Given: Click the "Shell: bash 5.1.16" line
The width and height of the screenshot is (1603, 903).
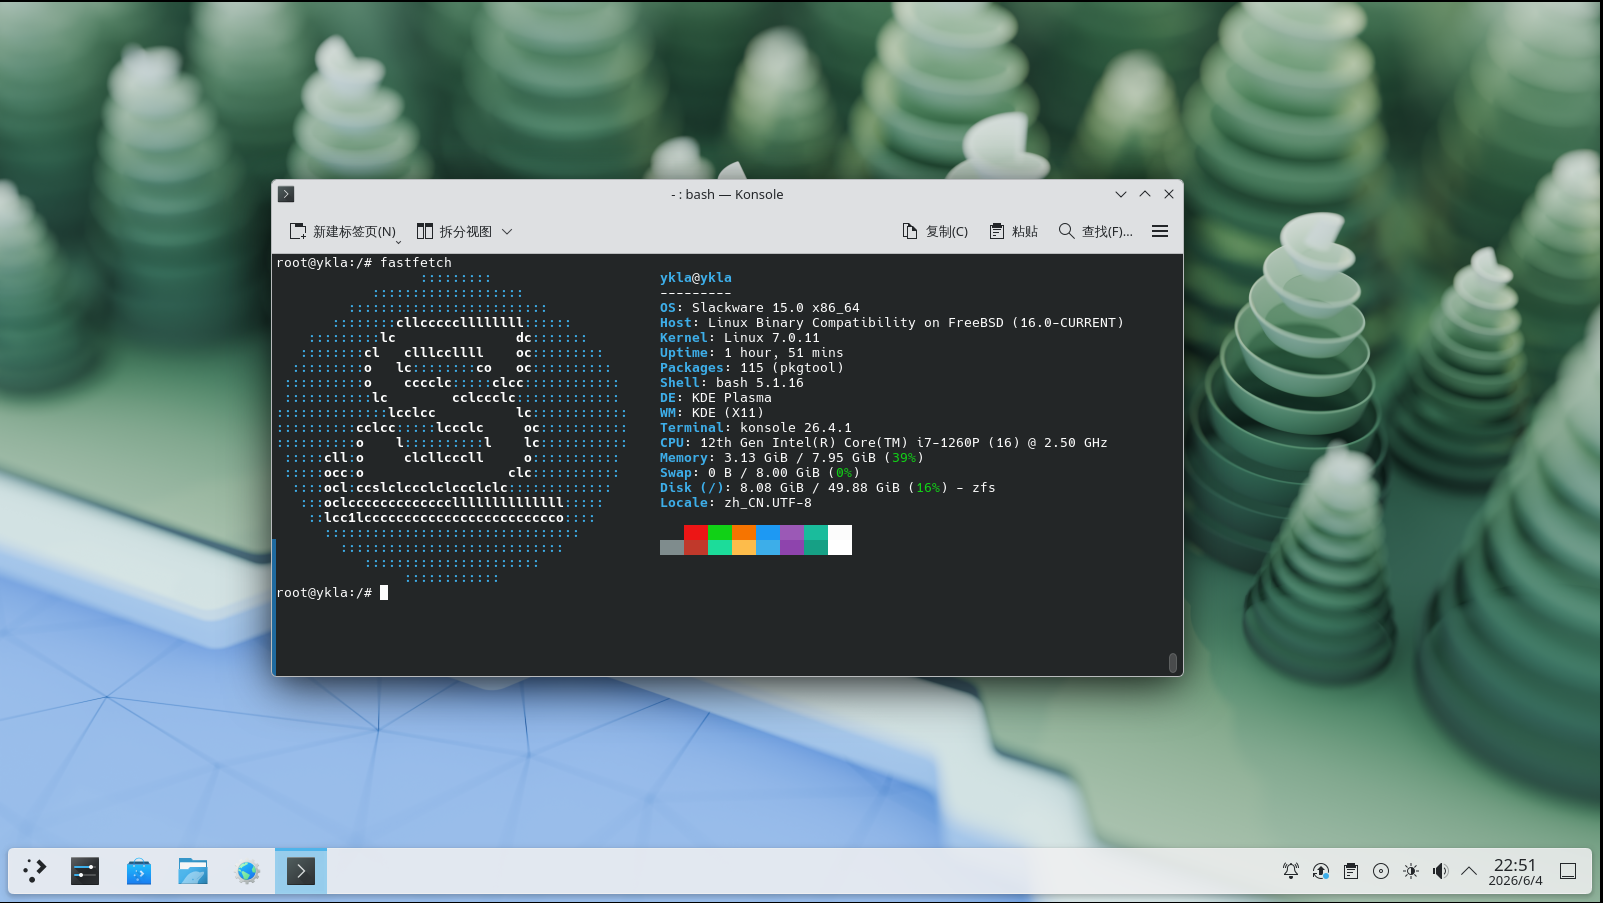Looking at the screenshot, I should [x=732, y=383].
